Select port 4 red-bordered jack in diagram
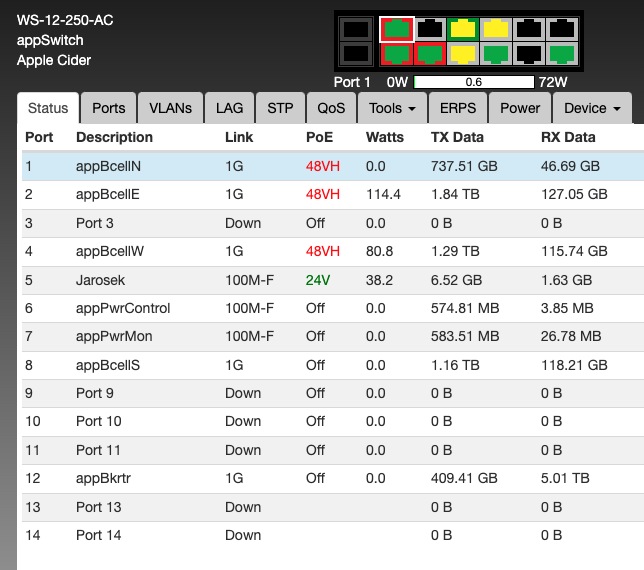The width and height of the screenshot is (644, 570). (430, 53)
